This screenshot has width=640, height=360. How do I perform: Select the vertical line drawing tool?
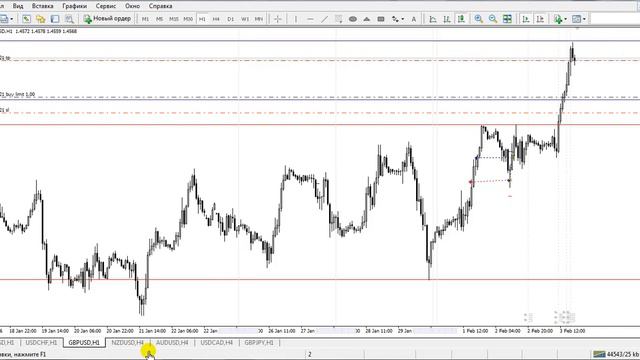click(x=296, y=19)
